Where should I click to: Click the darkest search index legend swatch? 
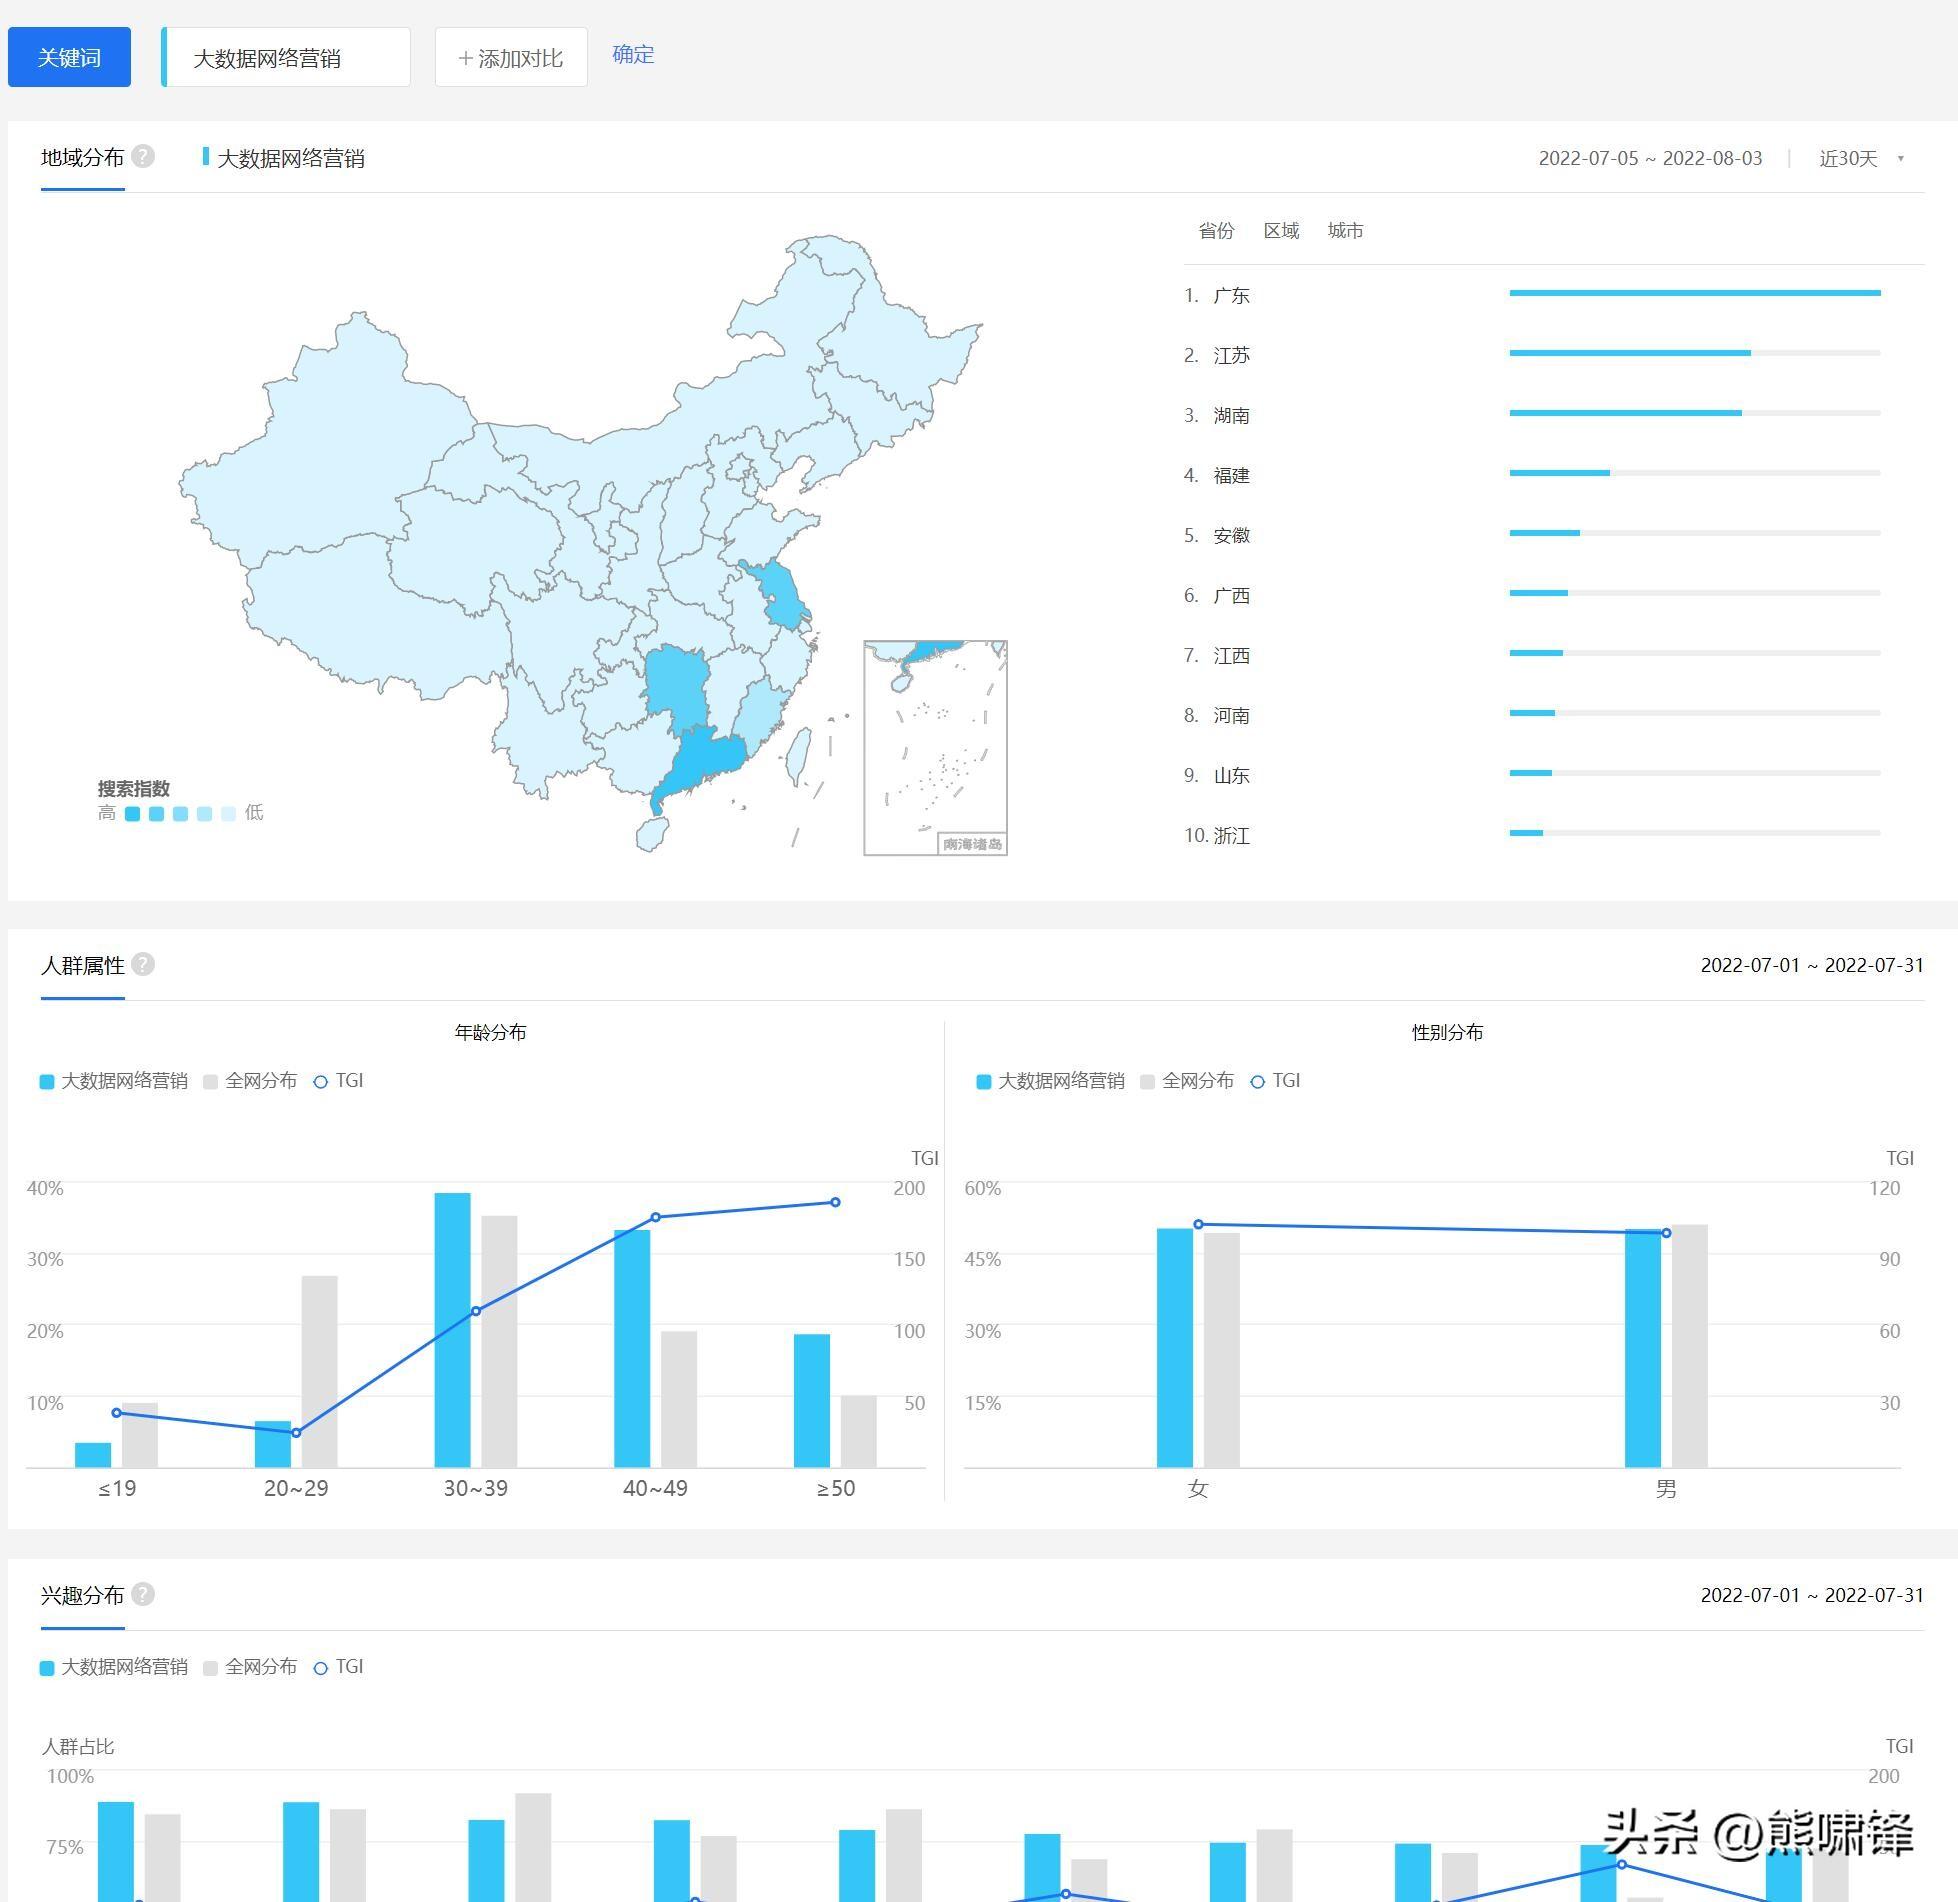[x=132, y=814]
